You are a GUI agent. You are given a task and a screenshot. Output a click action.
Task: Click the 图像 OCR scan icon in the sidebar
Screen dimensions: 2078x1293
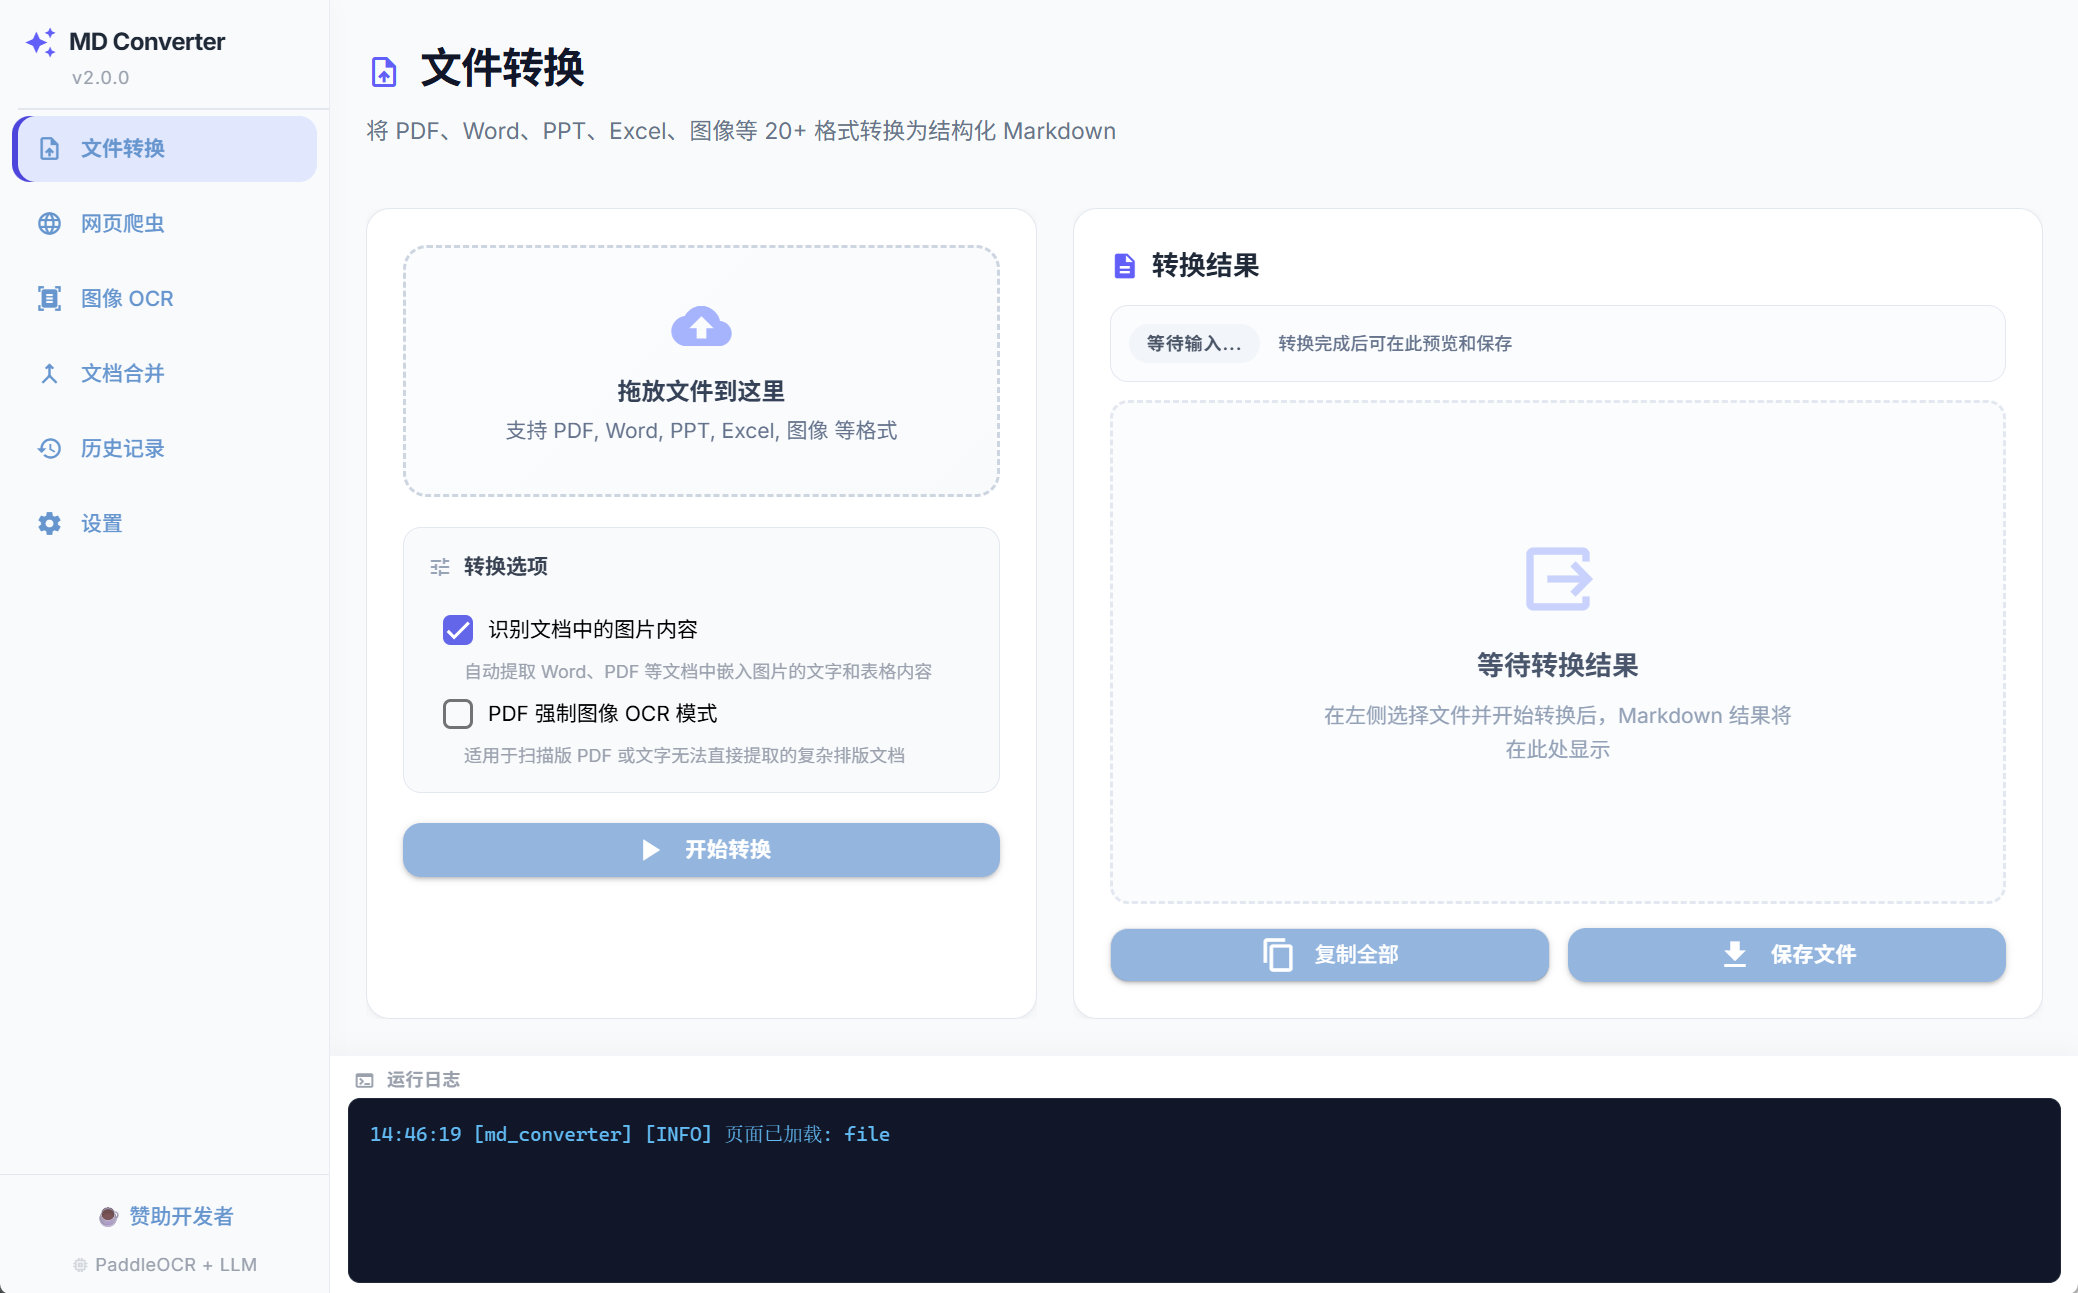coord(49,298)
